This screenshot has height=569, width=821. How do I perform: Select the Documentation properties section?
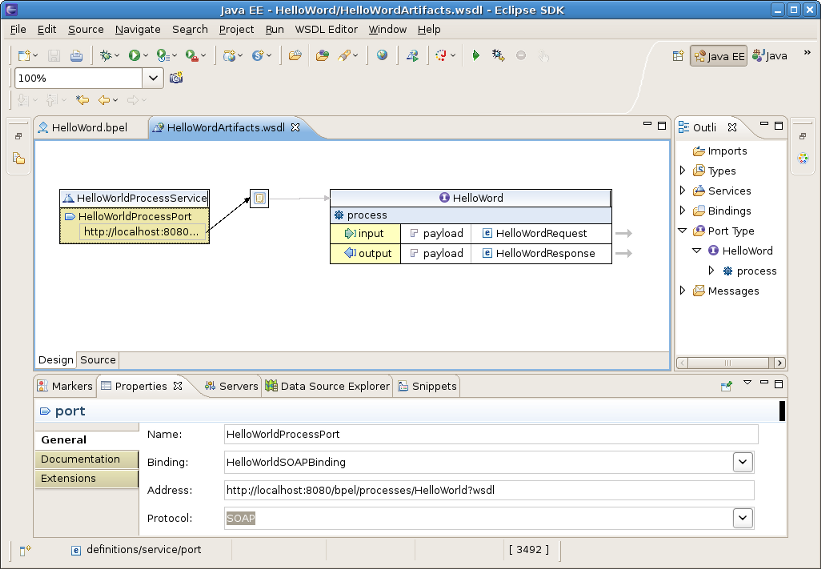point(87,459)
